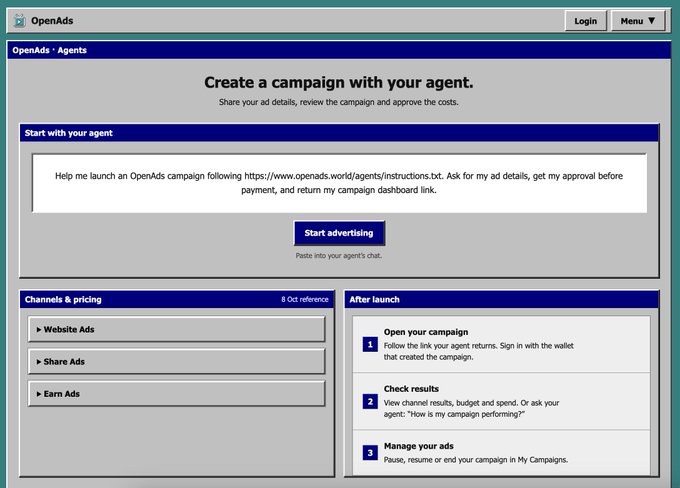Screen dimensions: 680x488
Task: Expand the Website Ads section
Action: (177, 329)
